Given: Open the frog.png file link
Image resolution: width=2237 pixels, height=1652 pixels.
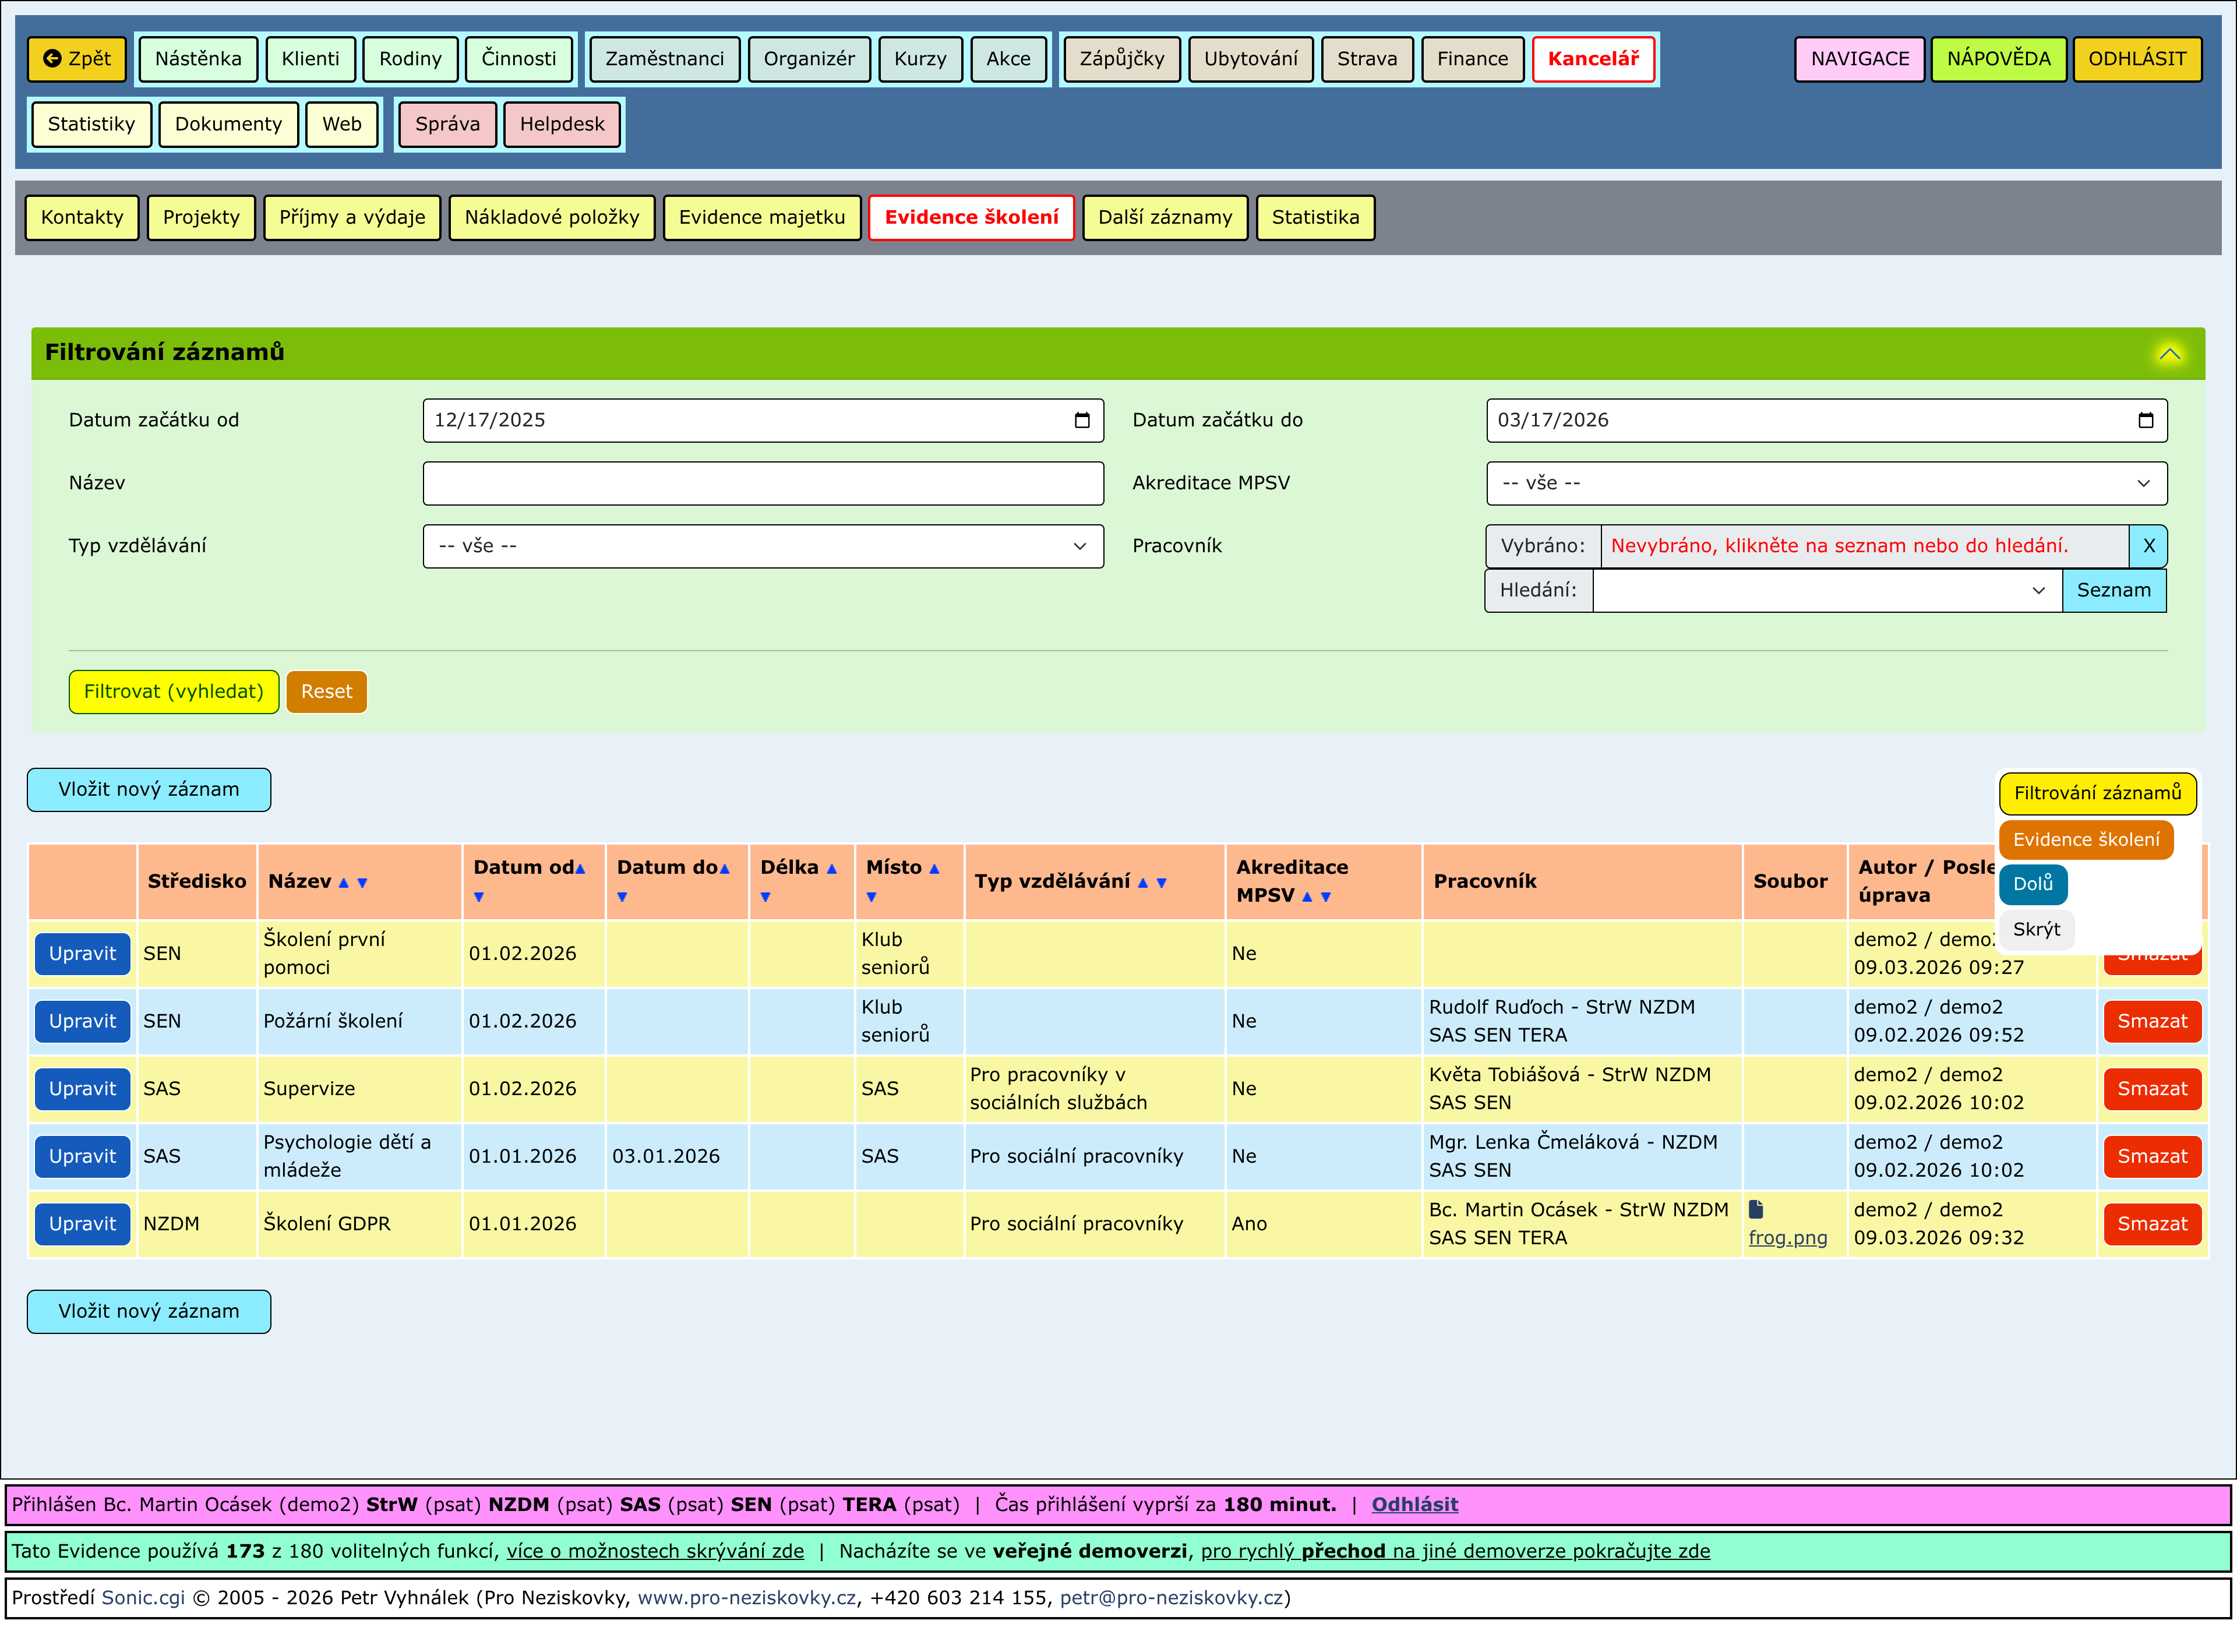Looking at the screenshot, I should tap(1787, 1238).
